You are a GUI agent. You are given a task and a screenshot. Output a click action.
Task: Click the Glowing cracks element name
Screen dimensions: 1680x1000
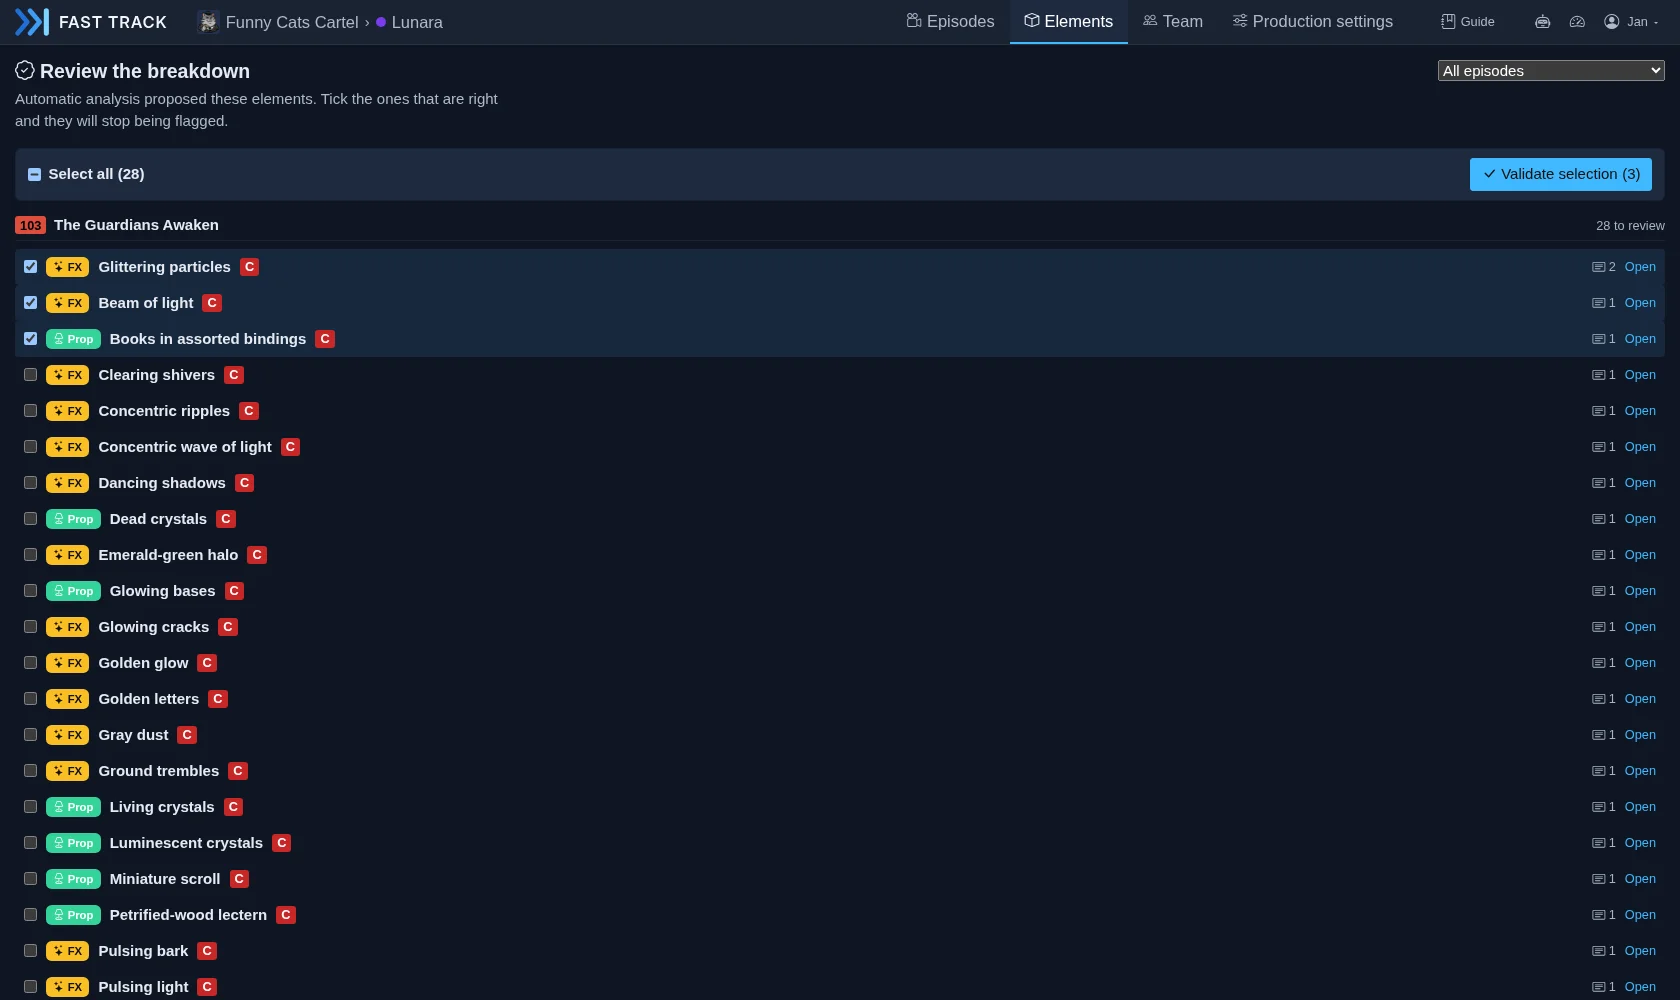[154, 627]
